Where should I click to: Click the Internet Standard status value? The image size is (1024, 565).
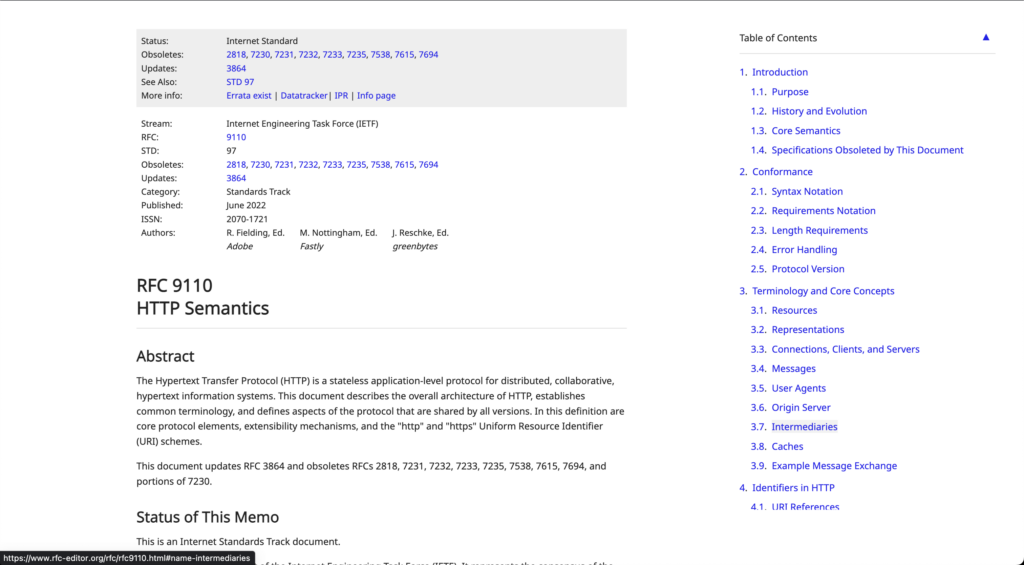tap(262, 40)
